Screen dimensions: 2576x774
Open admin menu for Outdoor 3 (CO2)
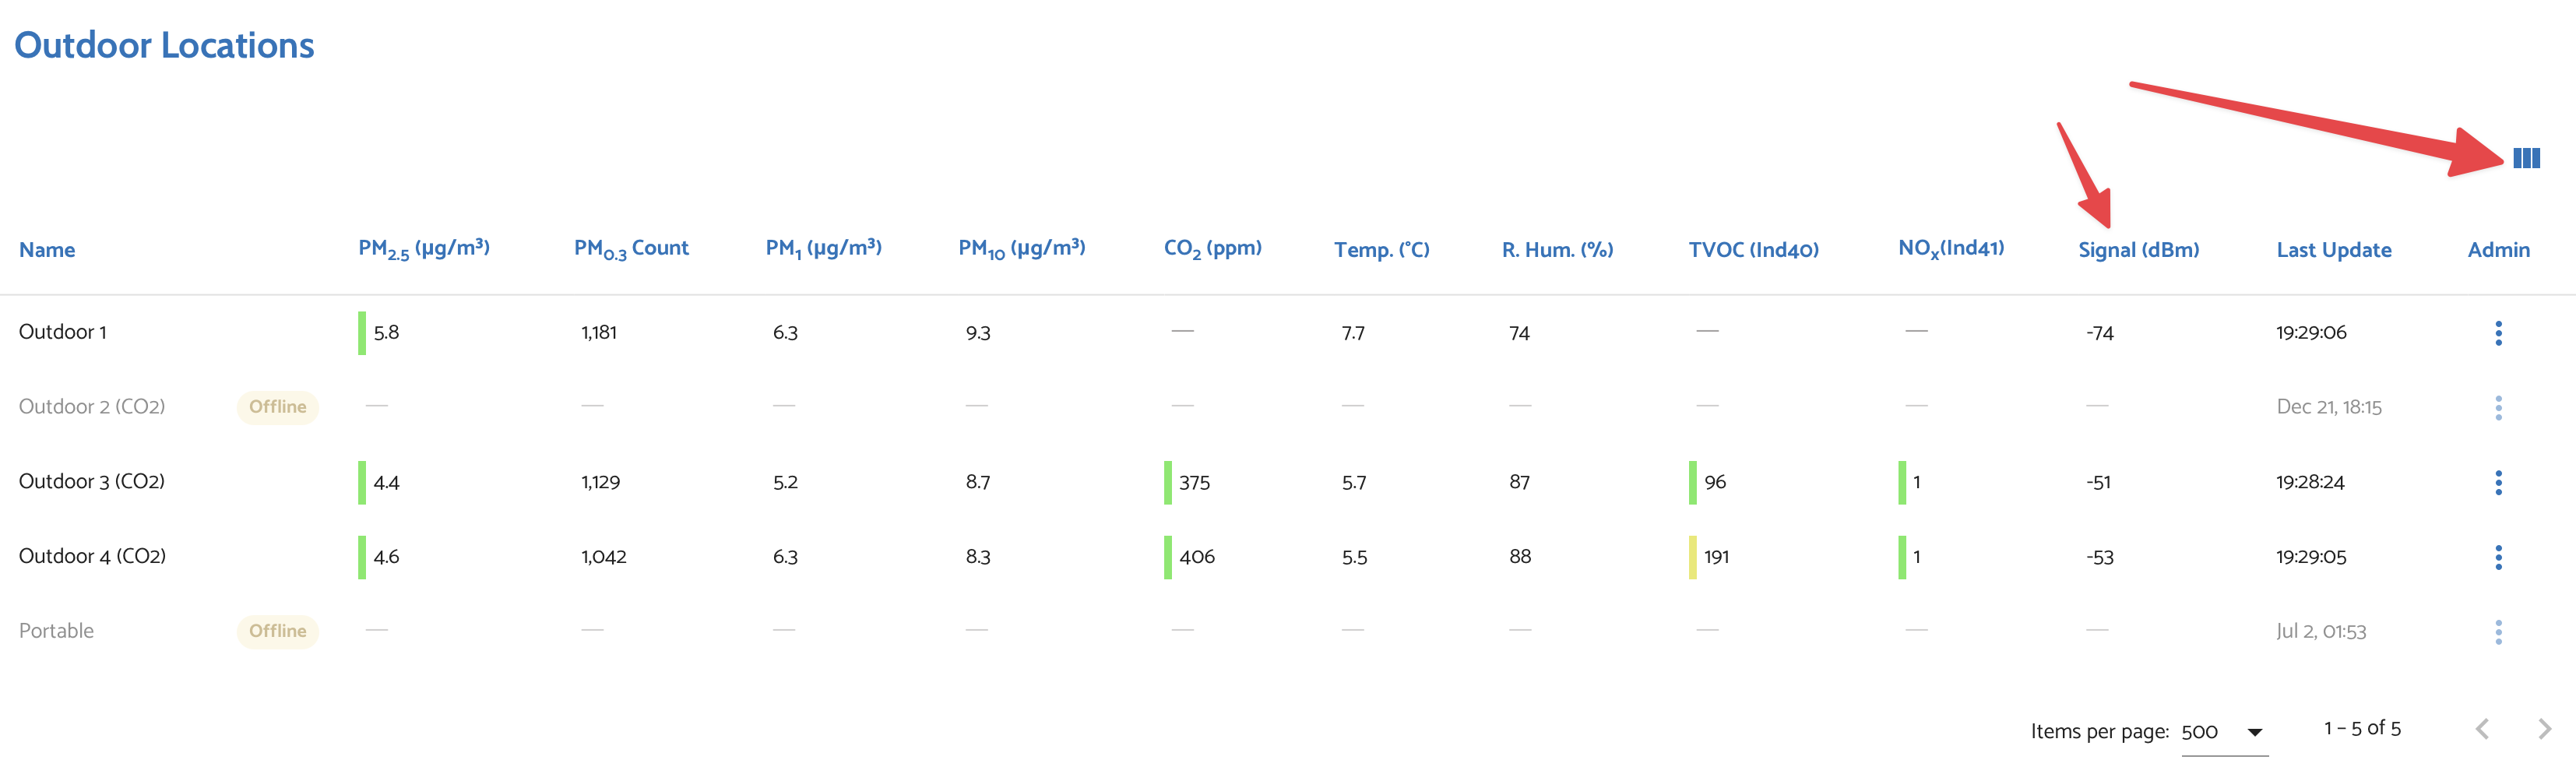point(2498,482)
